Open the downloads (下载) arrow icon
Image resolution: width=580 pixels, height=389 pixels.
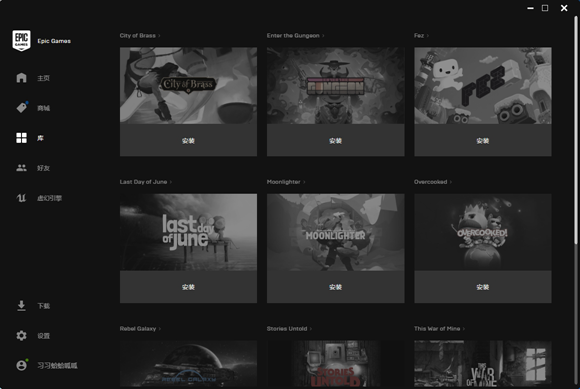[x=21, y=306]
